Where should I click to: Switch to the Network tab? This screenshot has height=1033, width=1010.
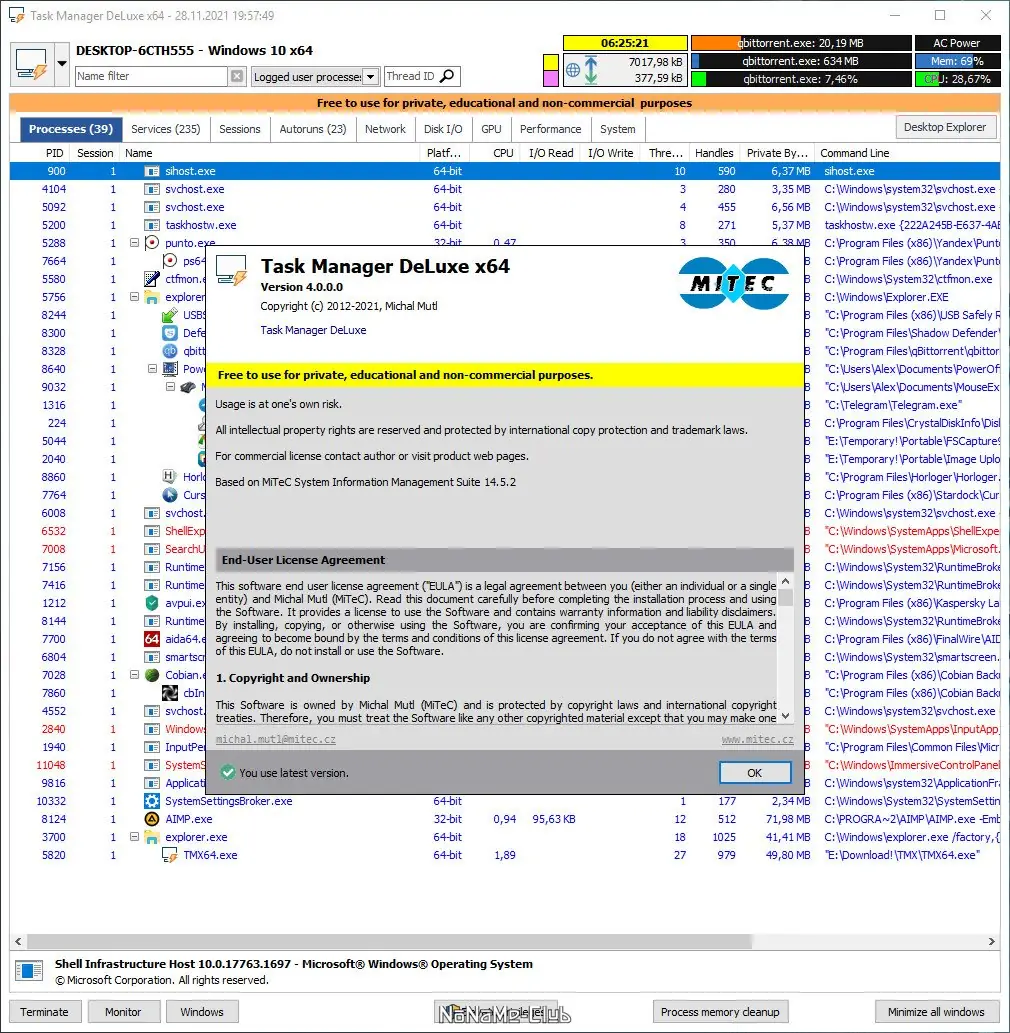coord(385,129)
